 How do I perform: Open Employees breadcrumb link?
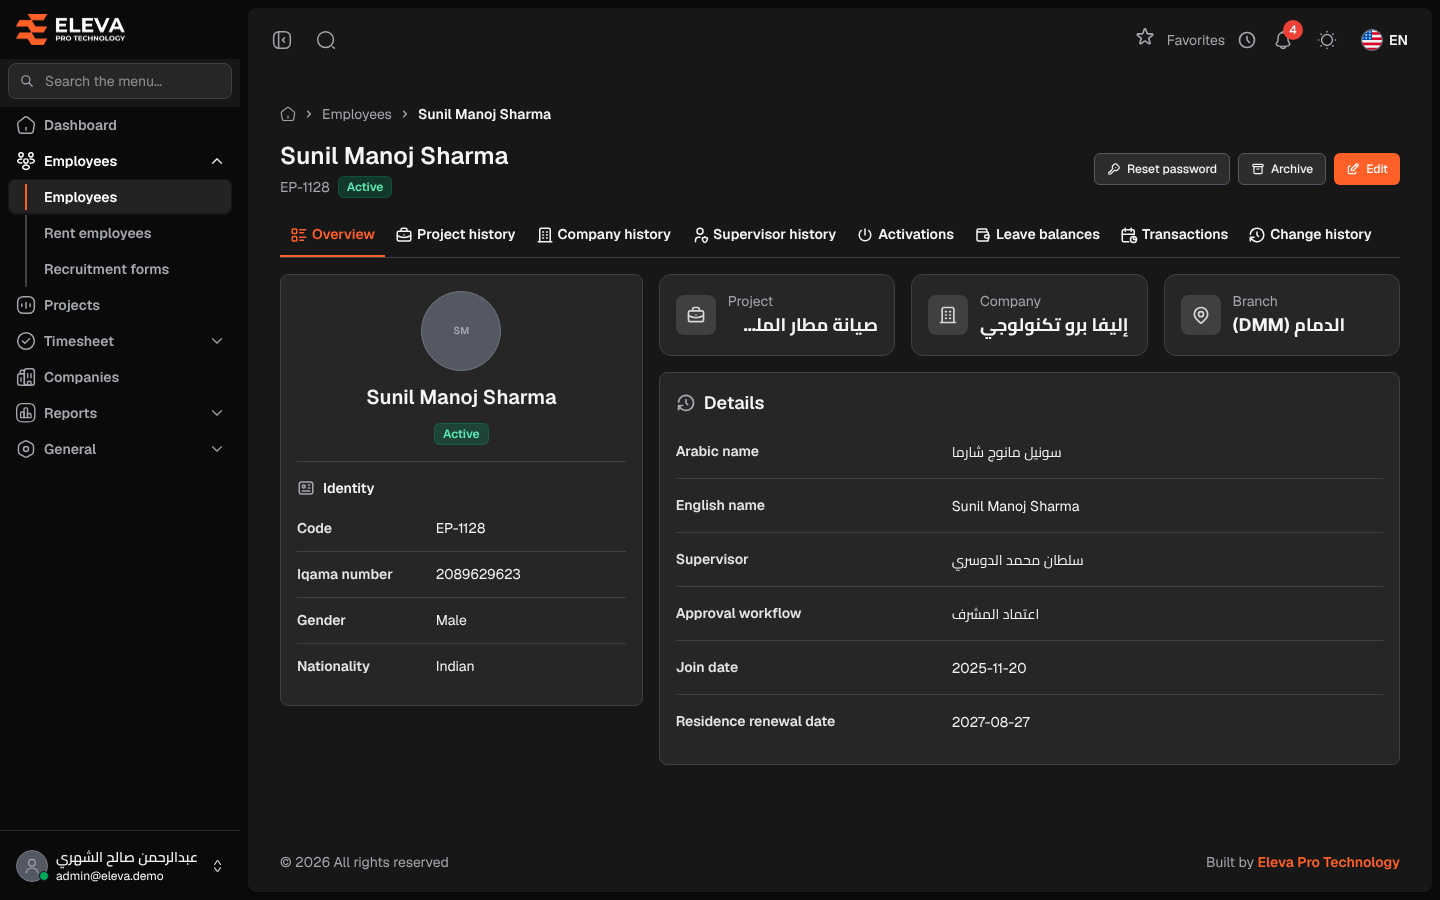pos(357,114)
